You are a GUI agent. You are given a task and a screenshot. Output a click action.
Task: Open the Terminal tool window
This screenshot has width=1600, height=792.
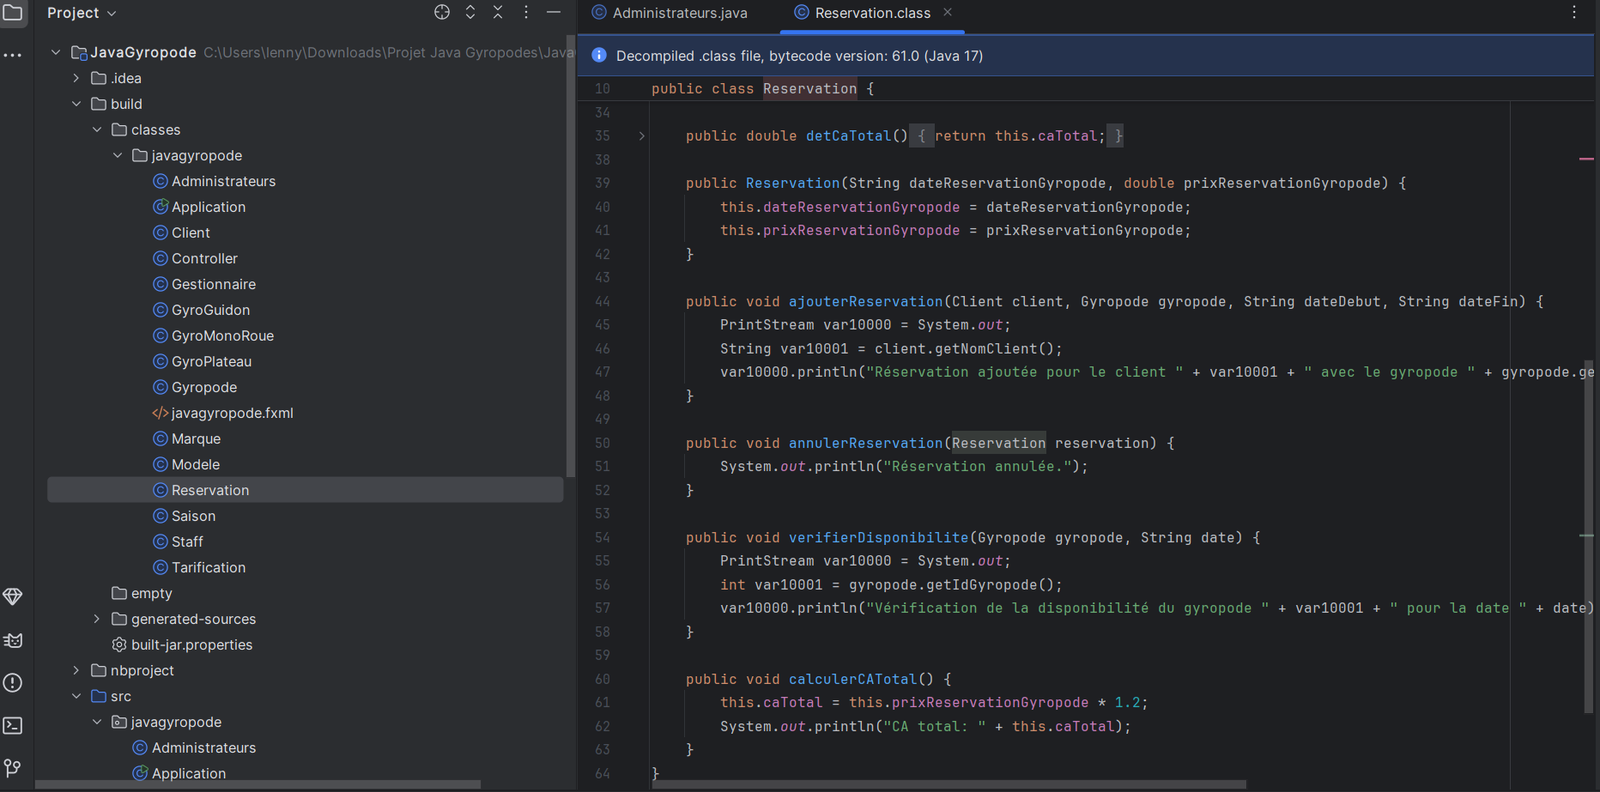(x=13, y=725)
